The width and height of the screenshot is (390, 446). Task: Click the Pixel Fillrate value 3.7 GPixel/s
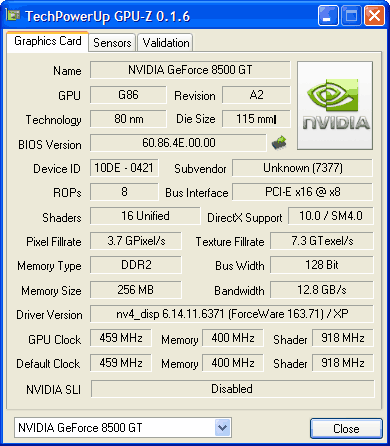coord(136,241)
